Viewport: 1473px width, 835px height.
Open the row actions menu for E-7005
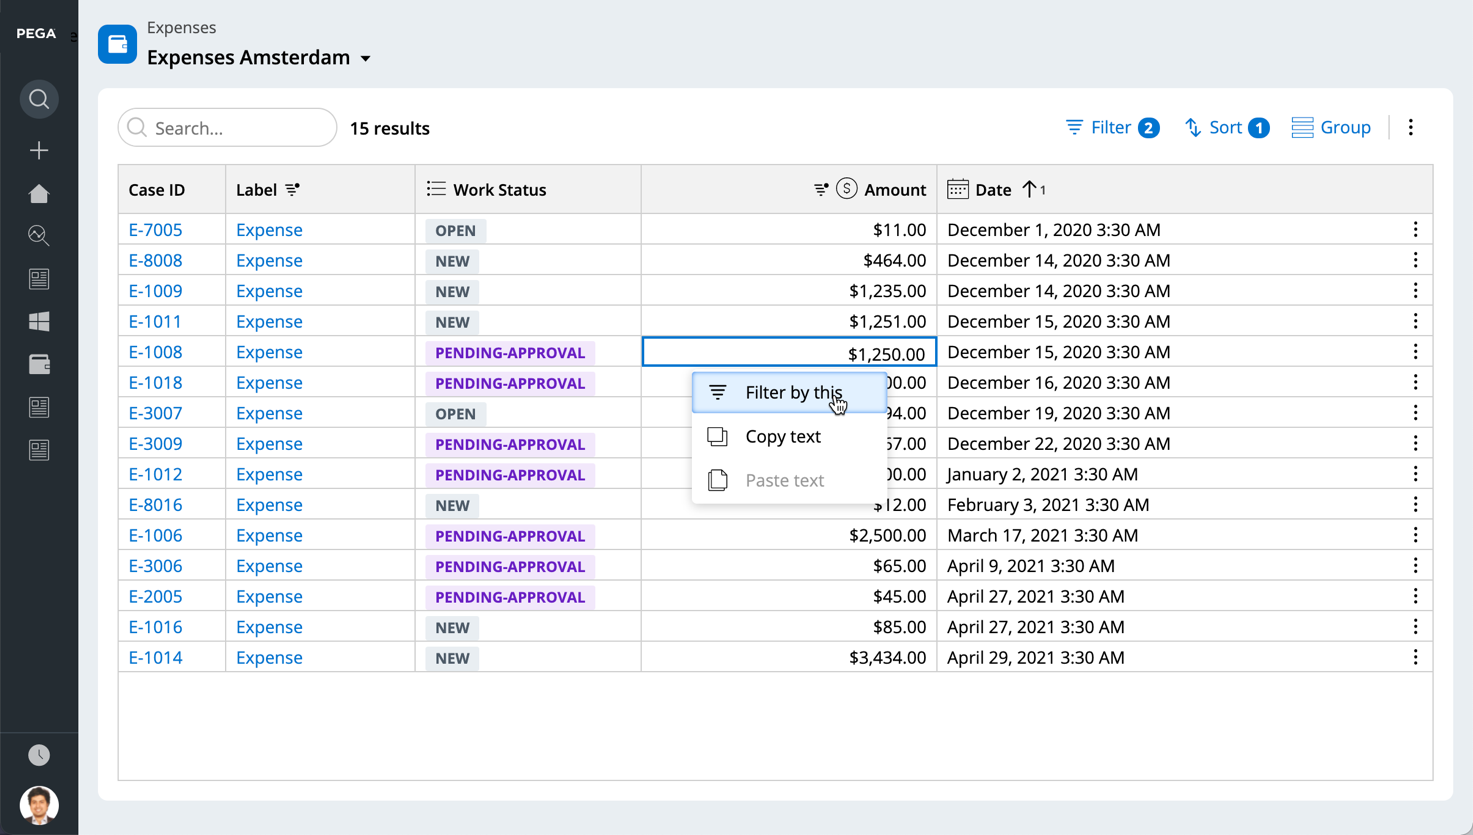coord(1416,229)
